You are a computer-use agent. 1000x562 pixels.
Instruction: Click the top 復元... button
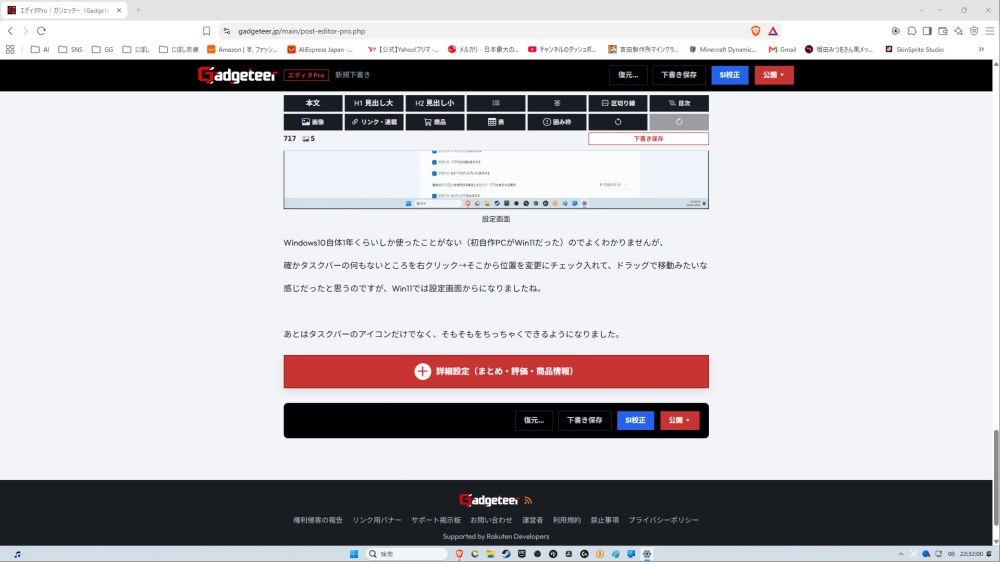[x=628, y=75]
